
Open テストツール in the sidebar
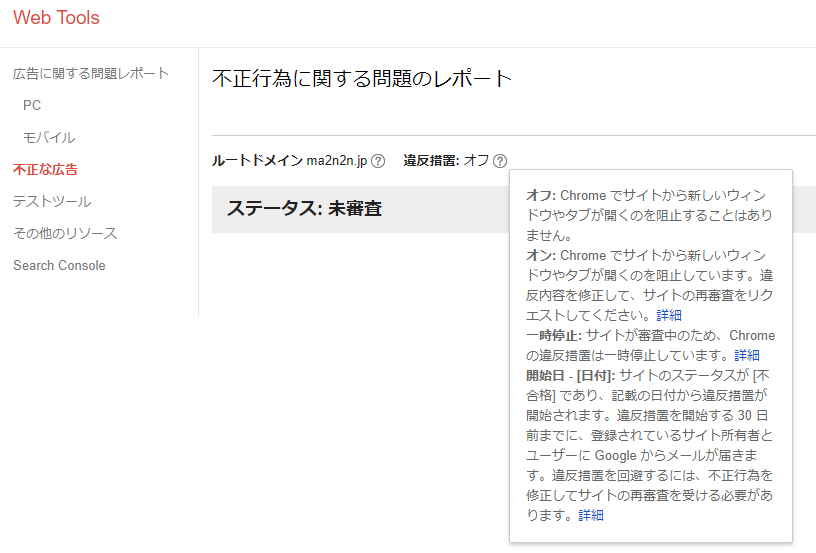coord(52,201)
